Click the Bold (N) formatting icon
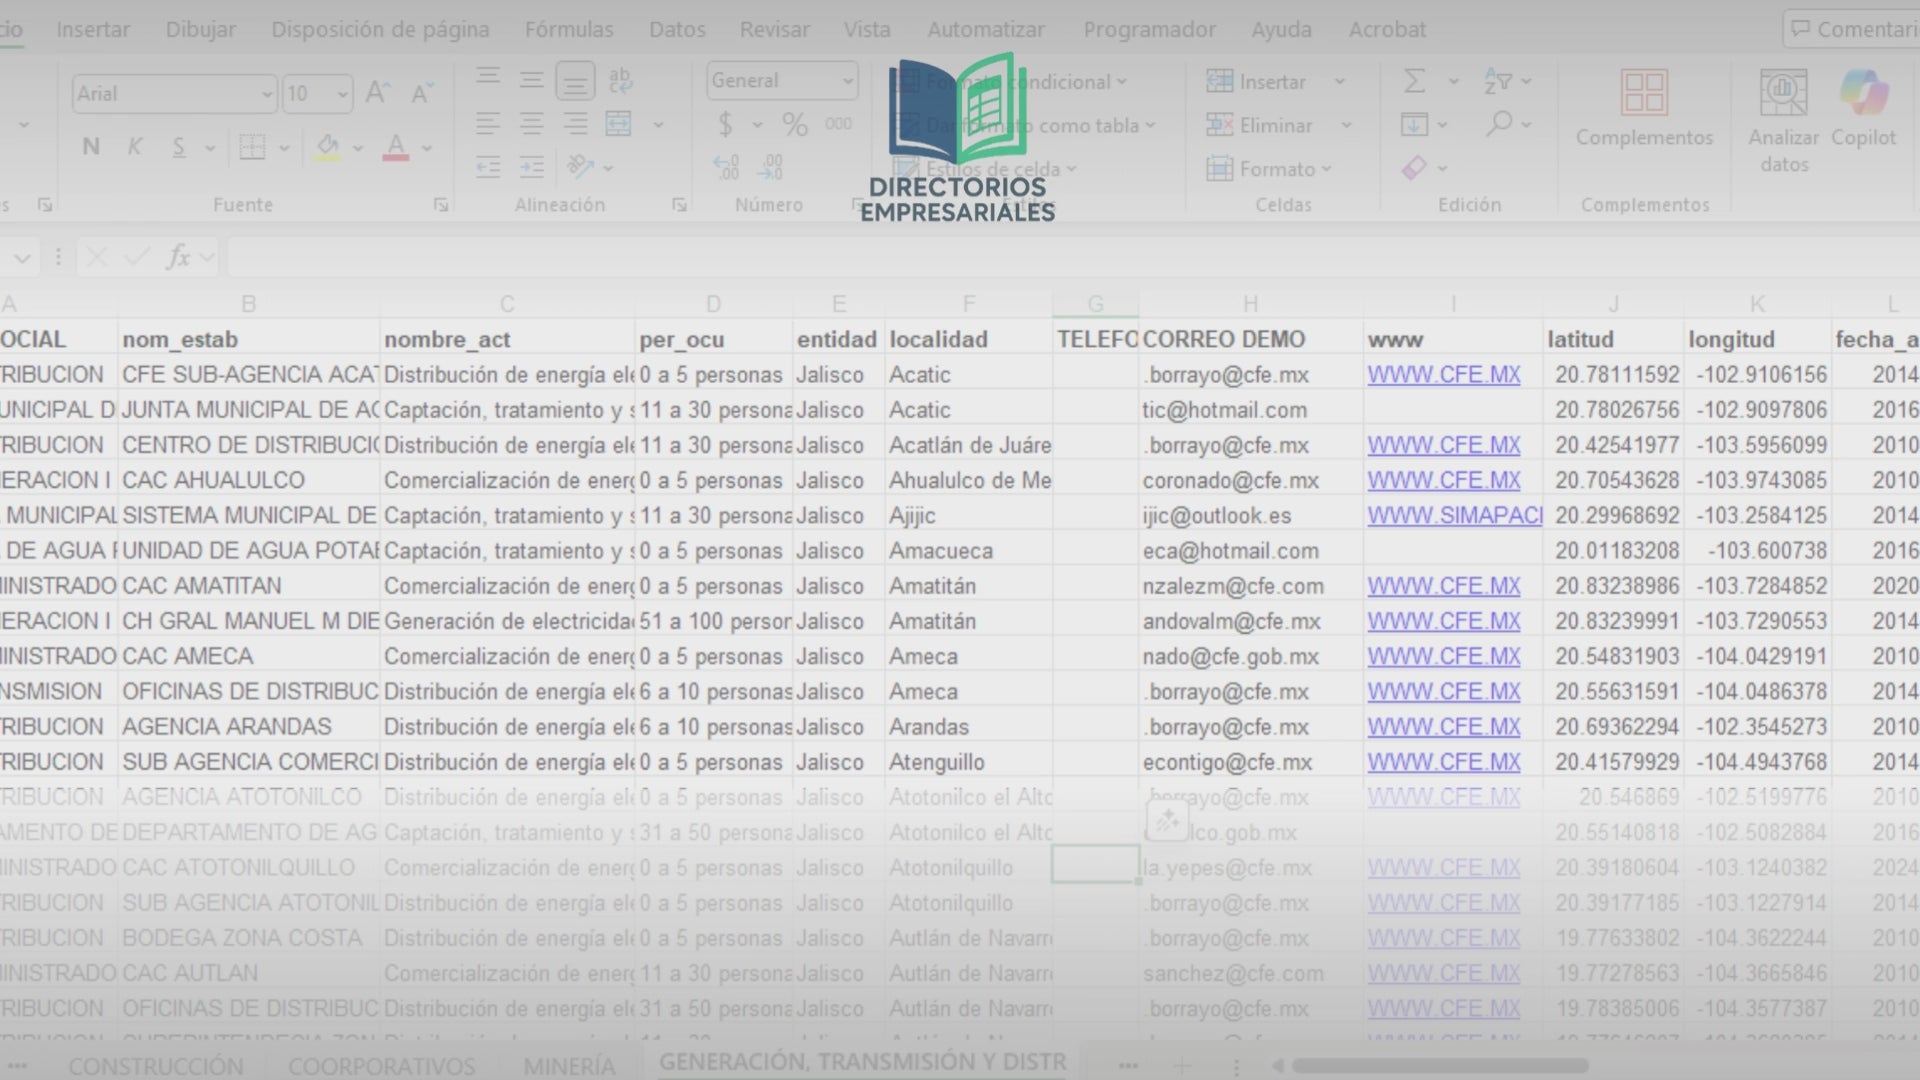Viewport: 1920px width, 1080px height. 91,147
